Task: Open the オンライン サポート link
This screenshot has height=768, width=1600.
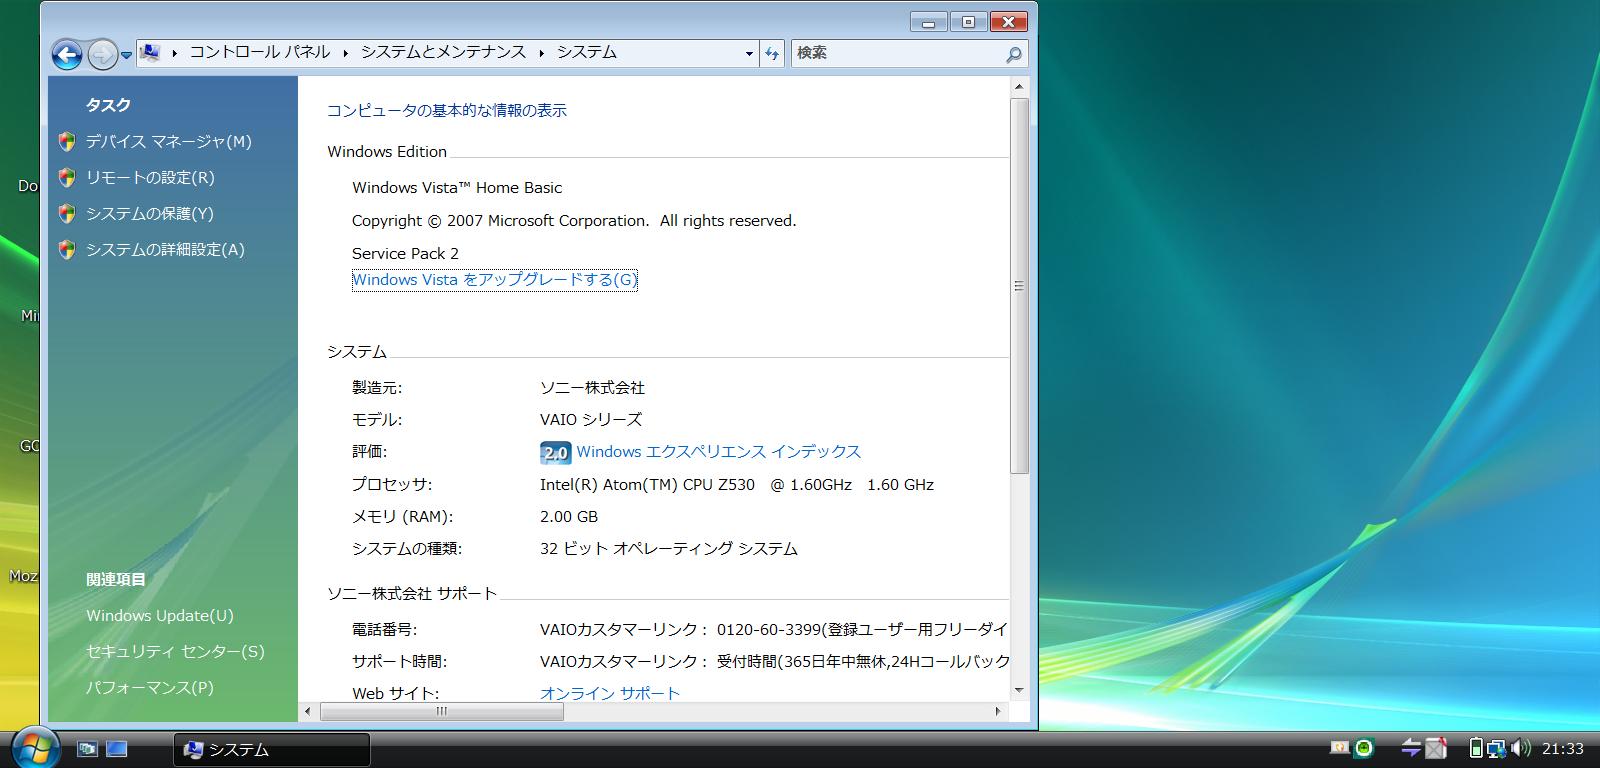Action: pos(610,693)
